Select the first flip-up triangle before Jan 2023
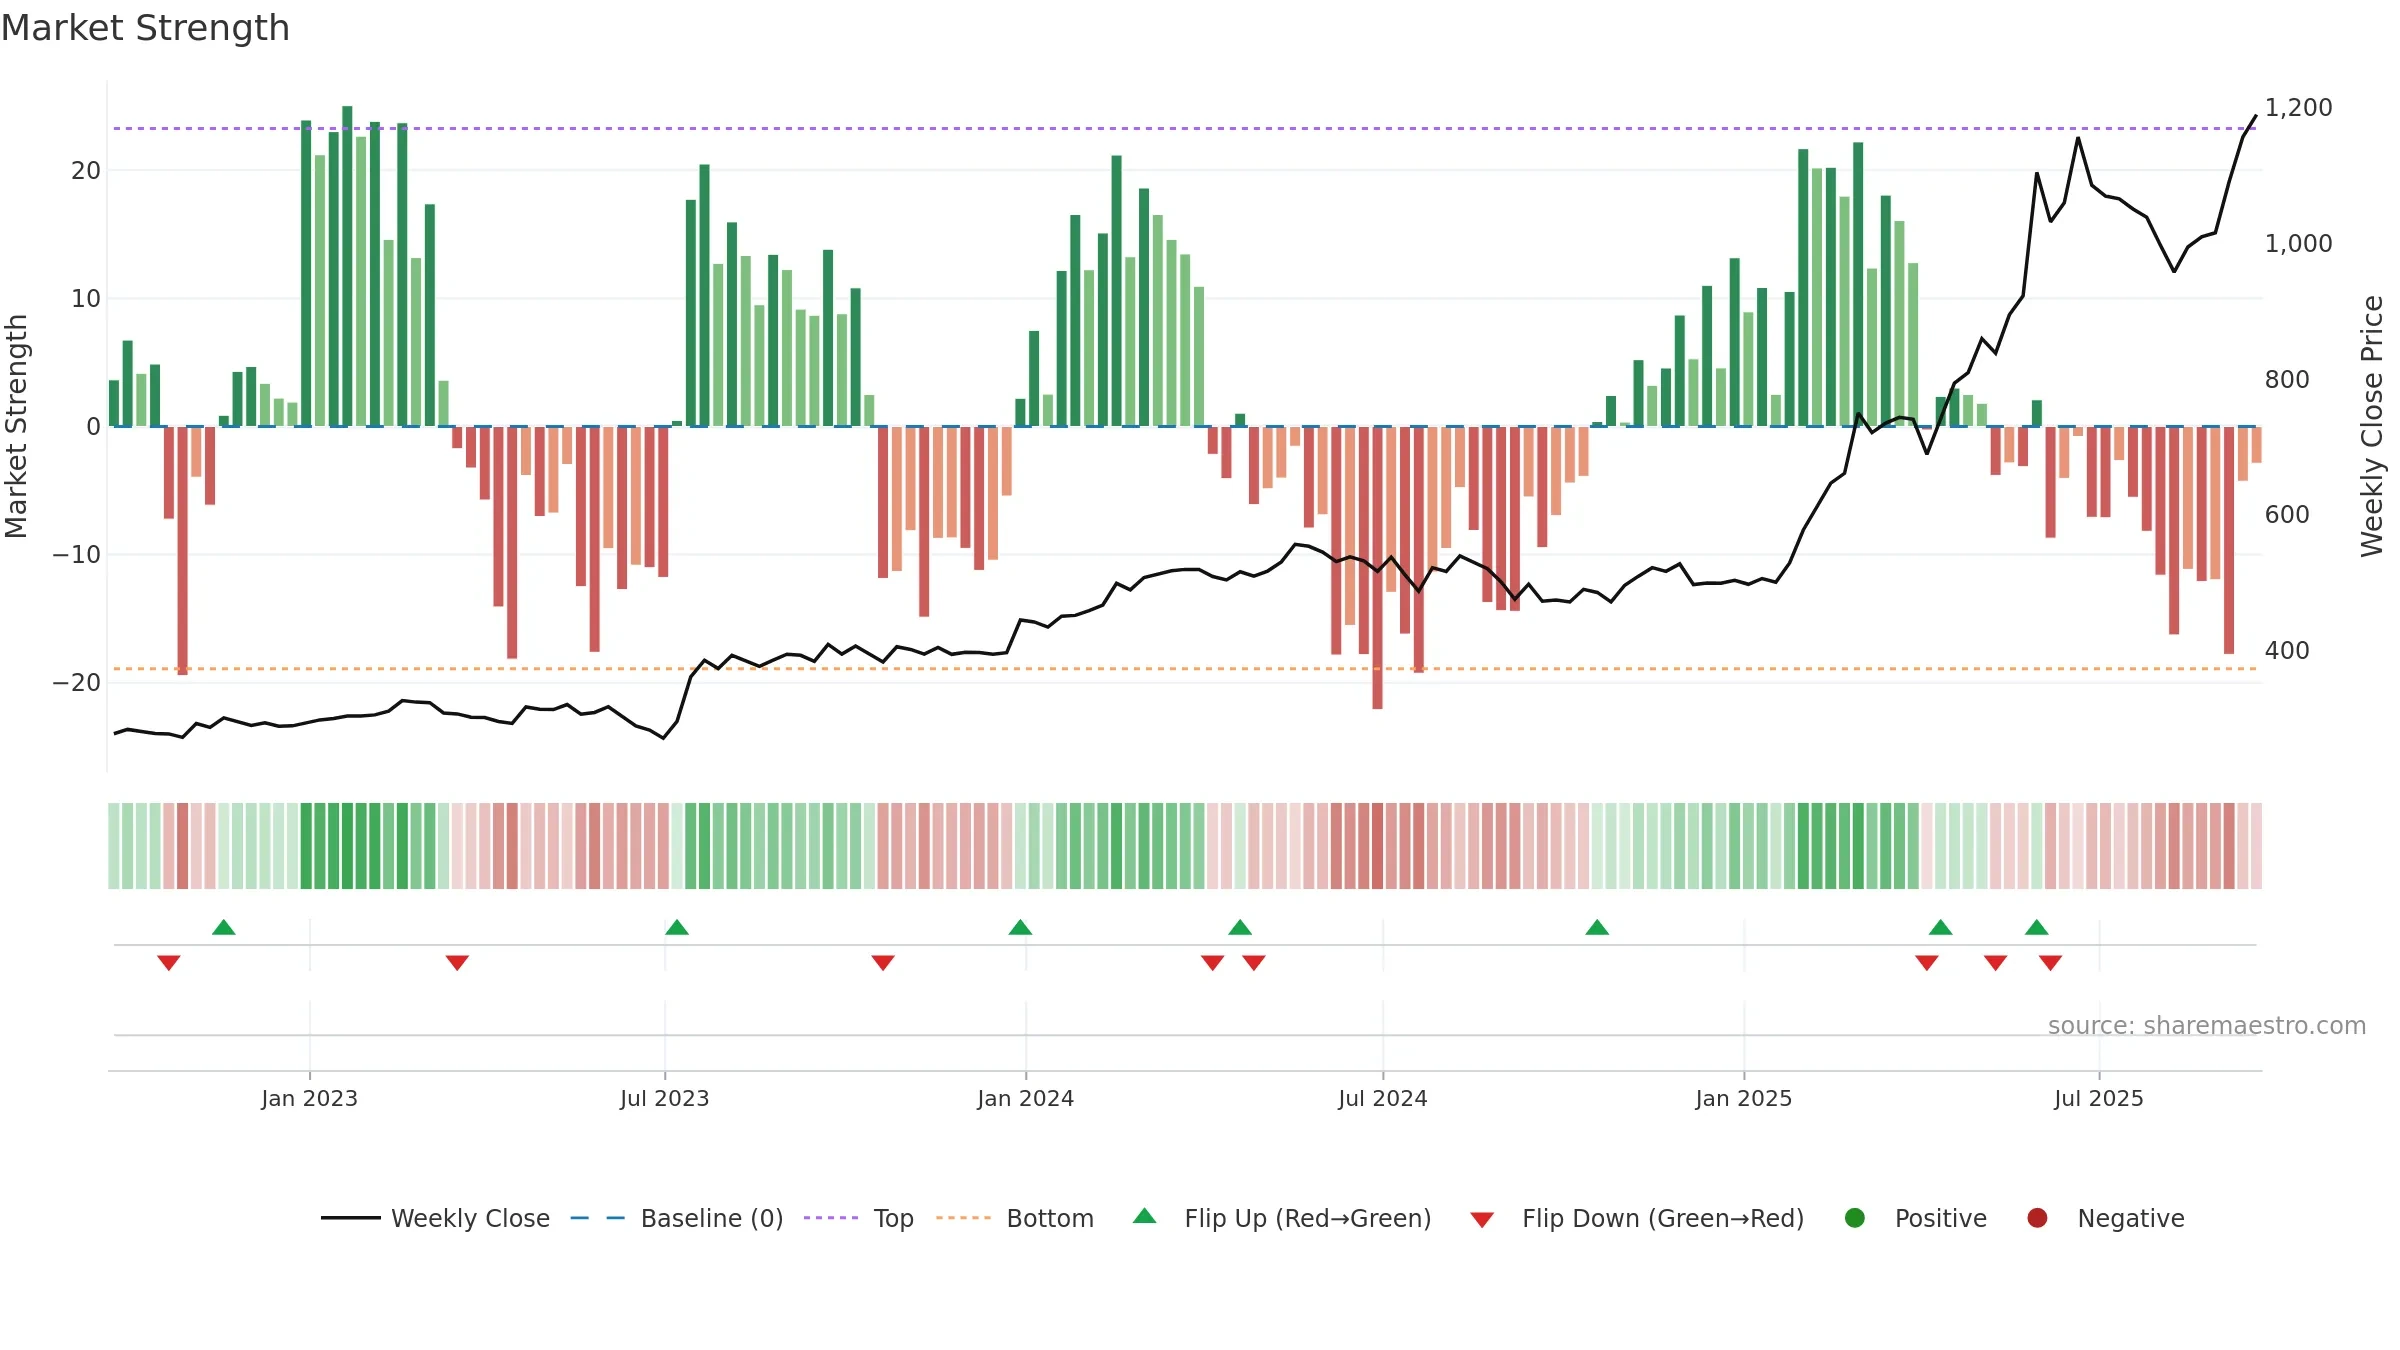The width and height of the screenshot is (2400, 1350). click(224, 927)
